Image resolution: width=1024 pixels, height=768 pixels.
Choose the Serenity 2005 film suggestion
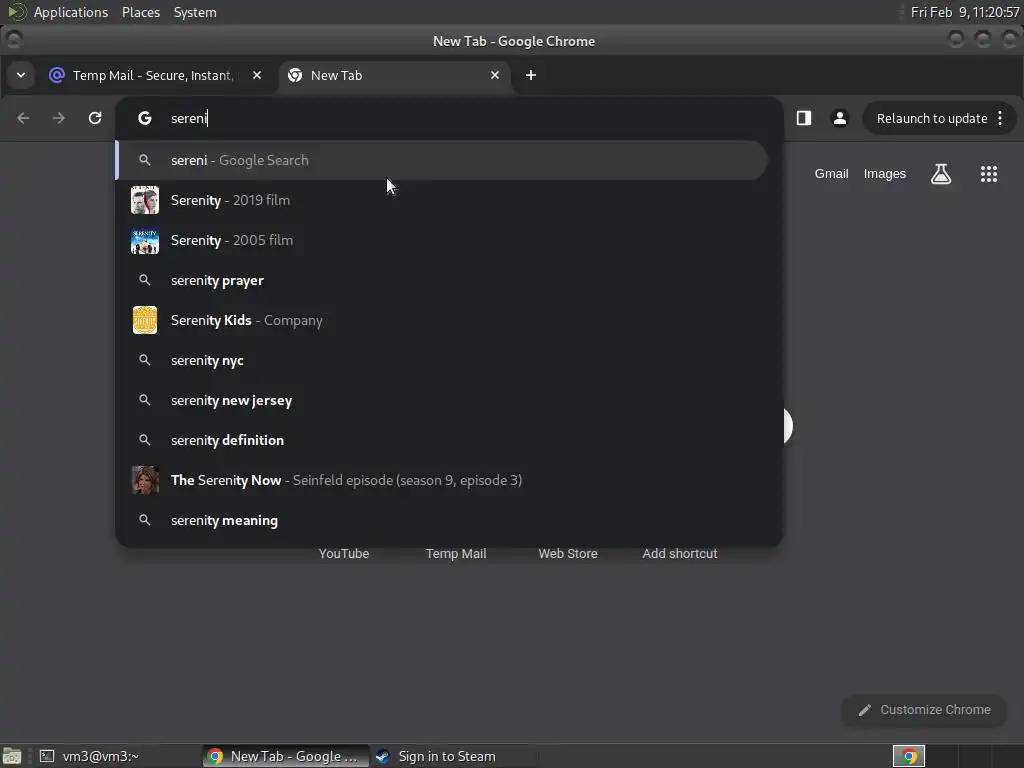(441, 240)
